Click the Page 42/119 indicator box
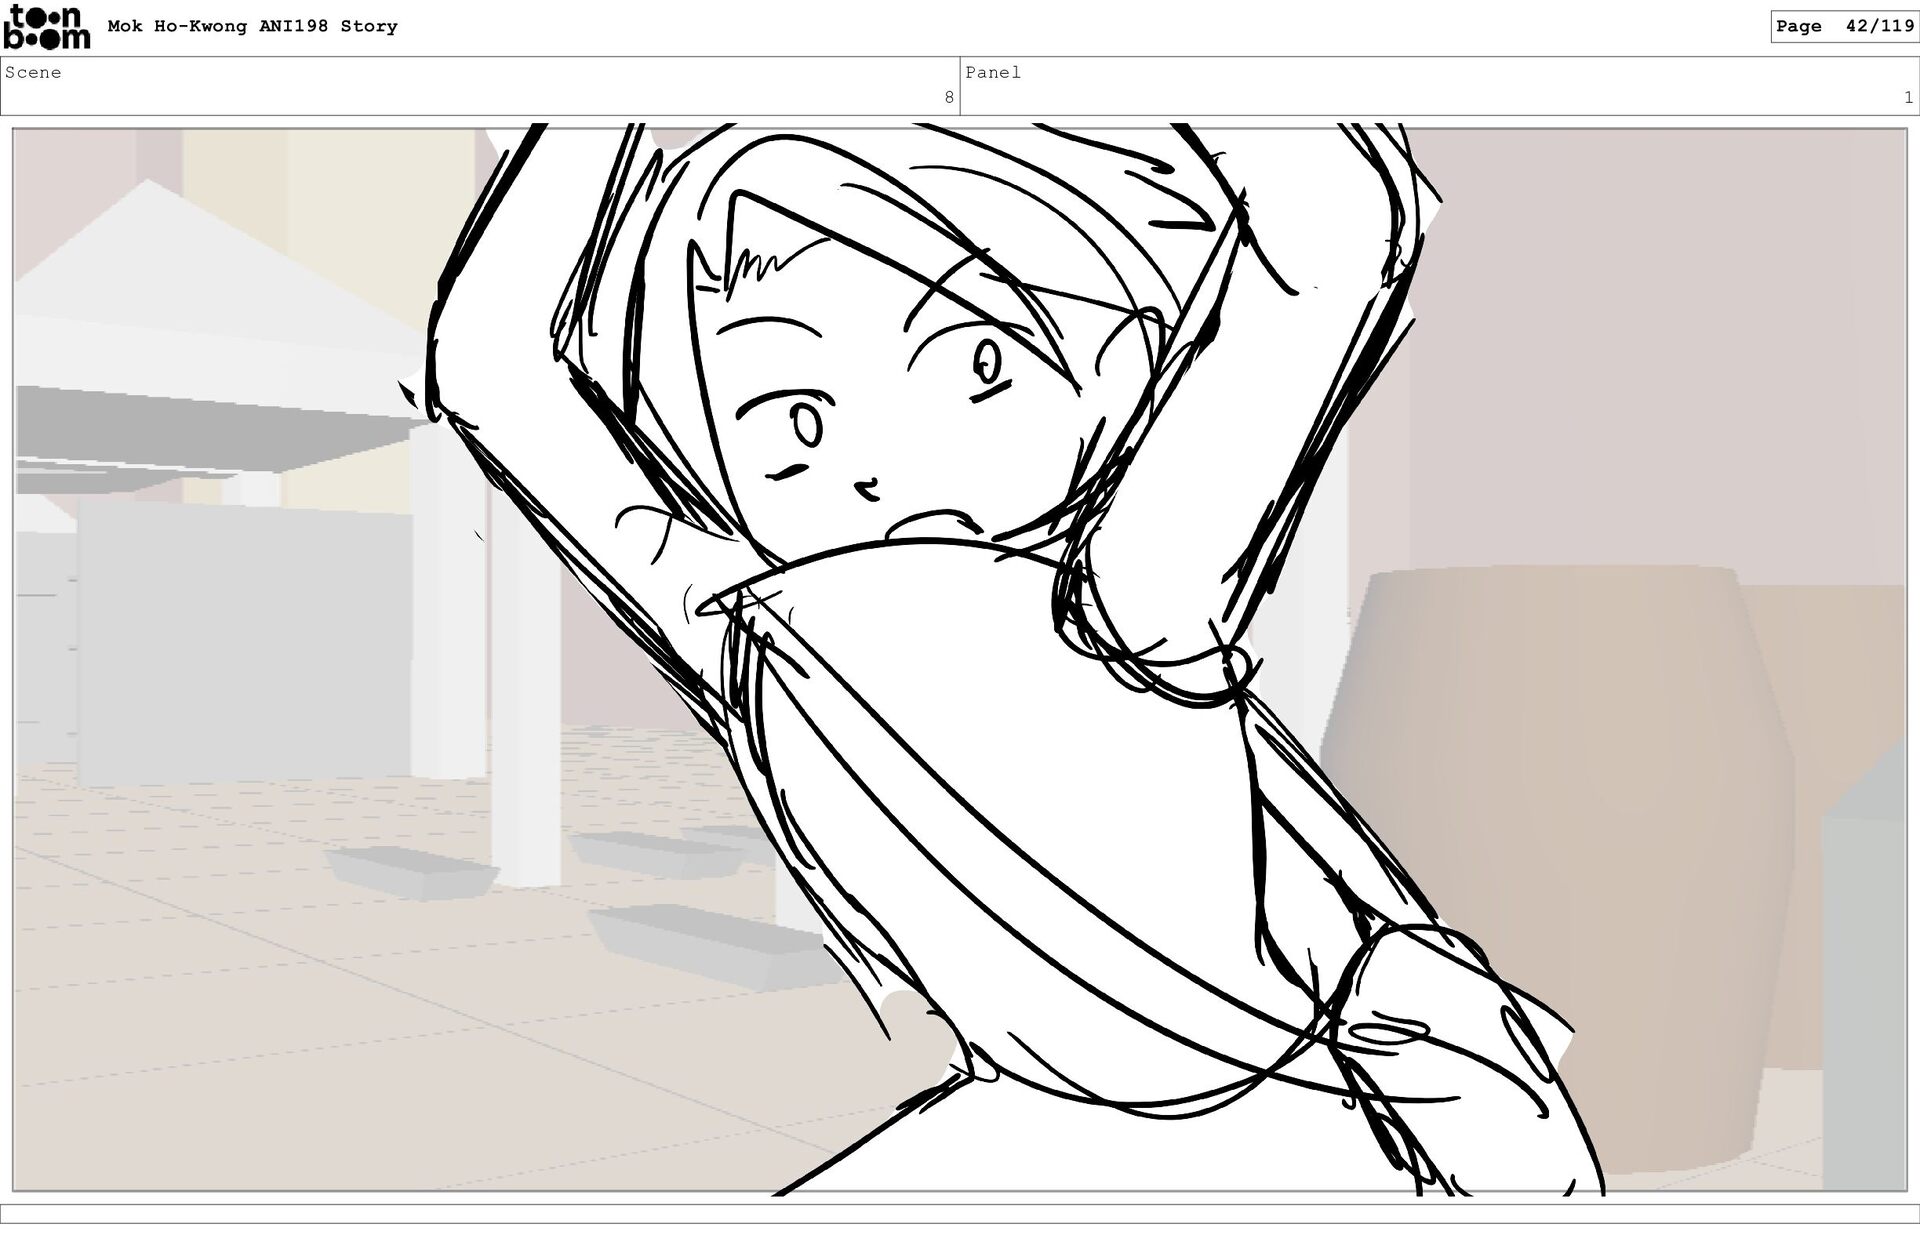The width and height of the screenshot is (1920, 1242). pyautogui.click(x=1844, y=26)
